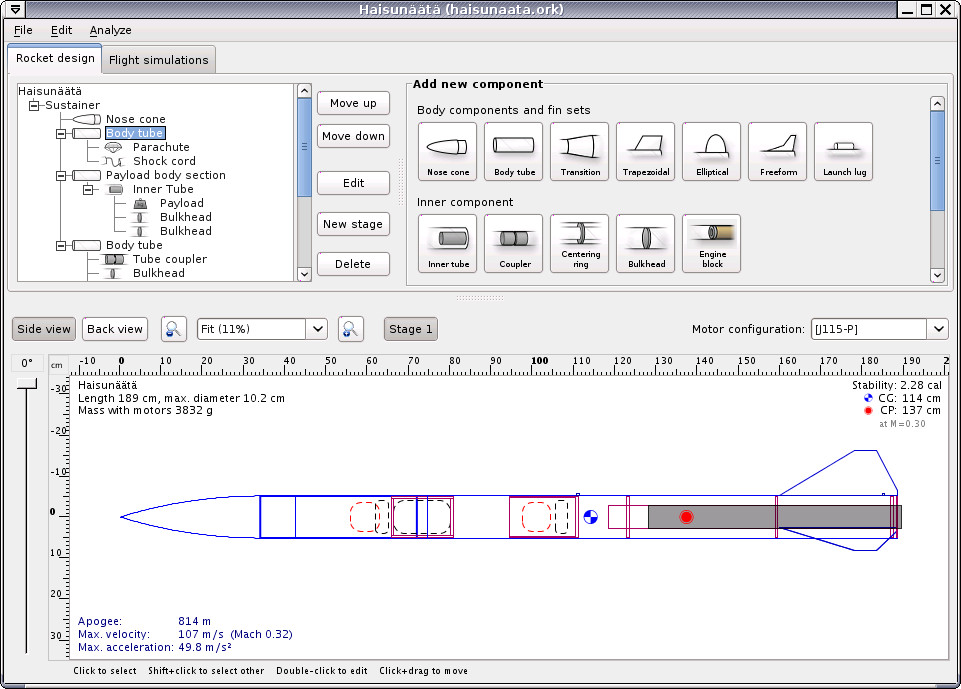
Task: Click the Move up button
Action: 353,103
